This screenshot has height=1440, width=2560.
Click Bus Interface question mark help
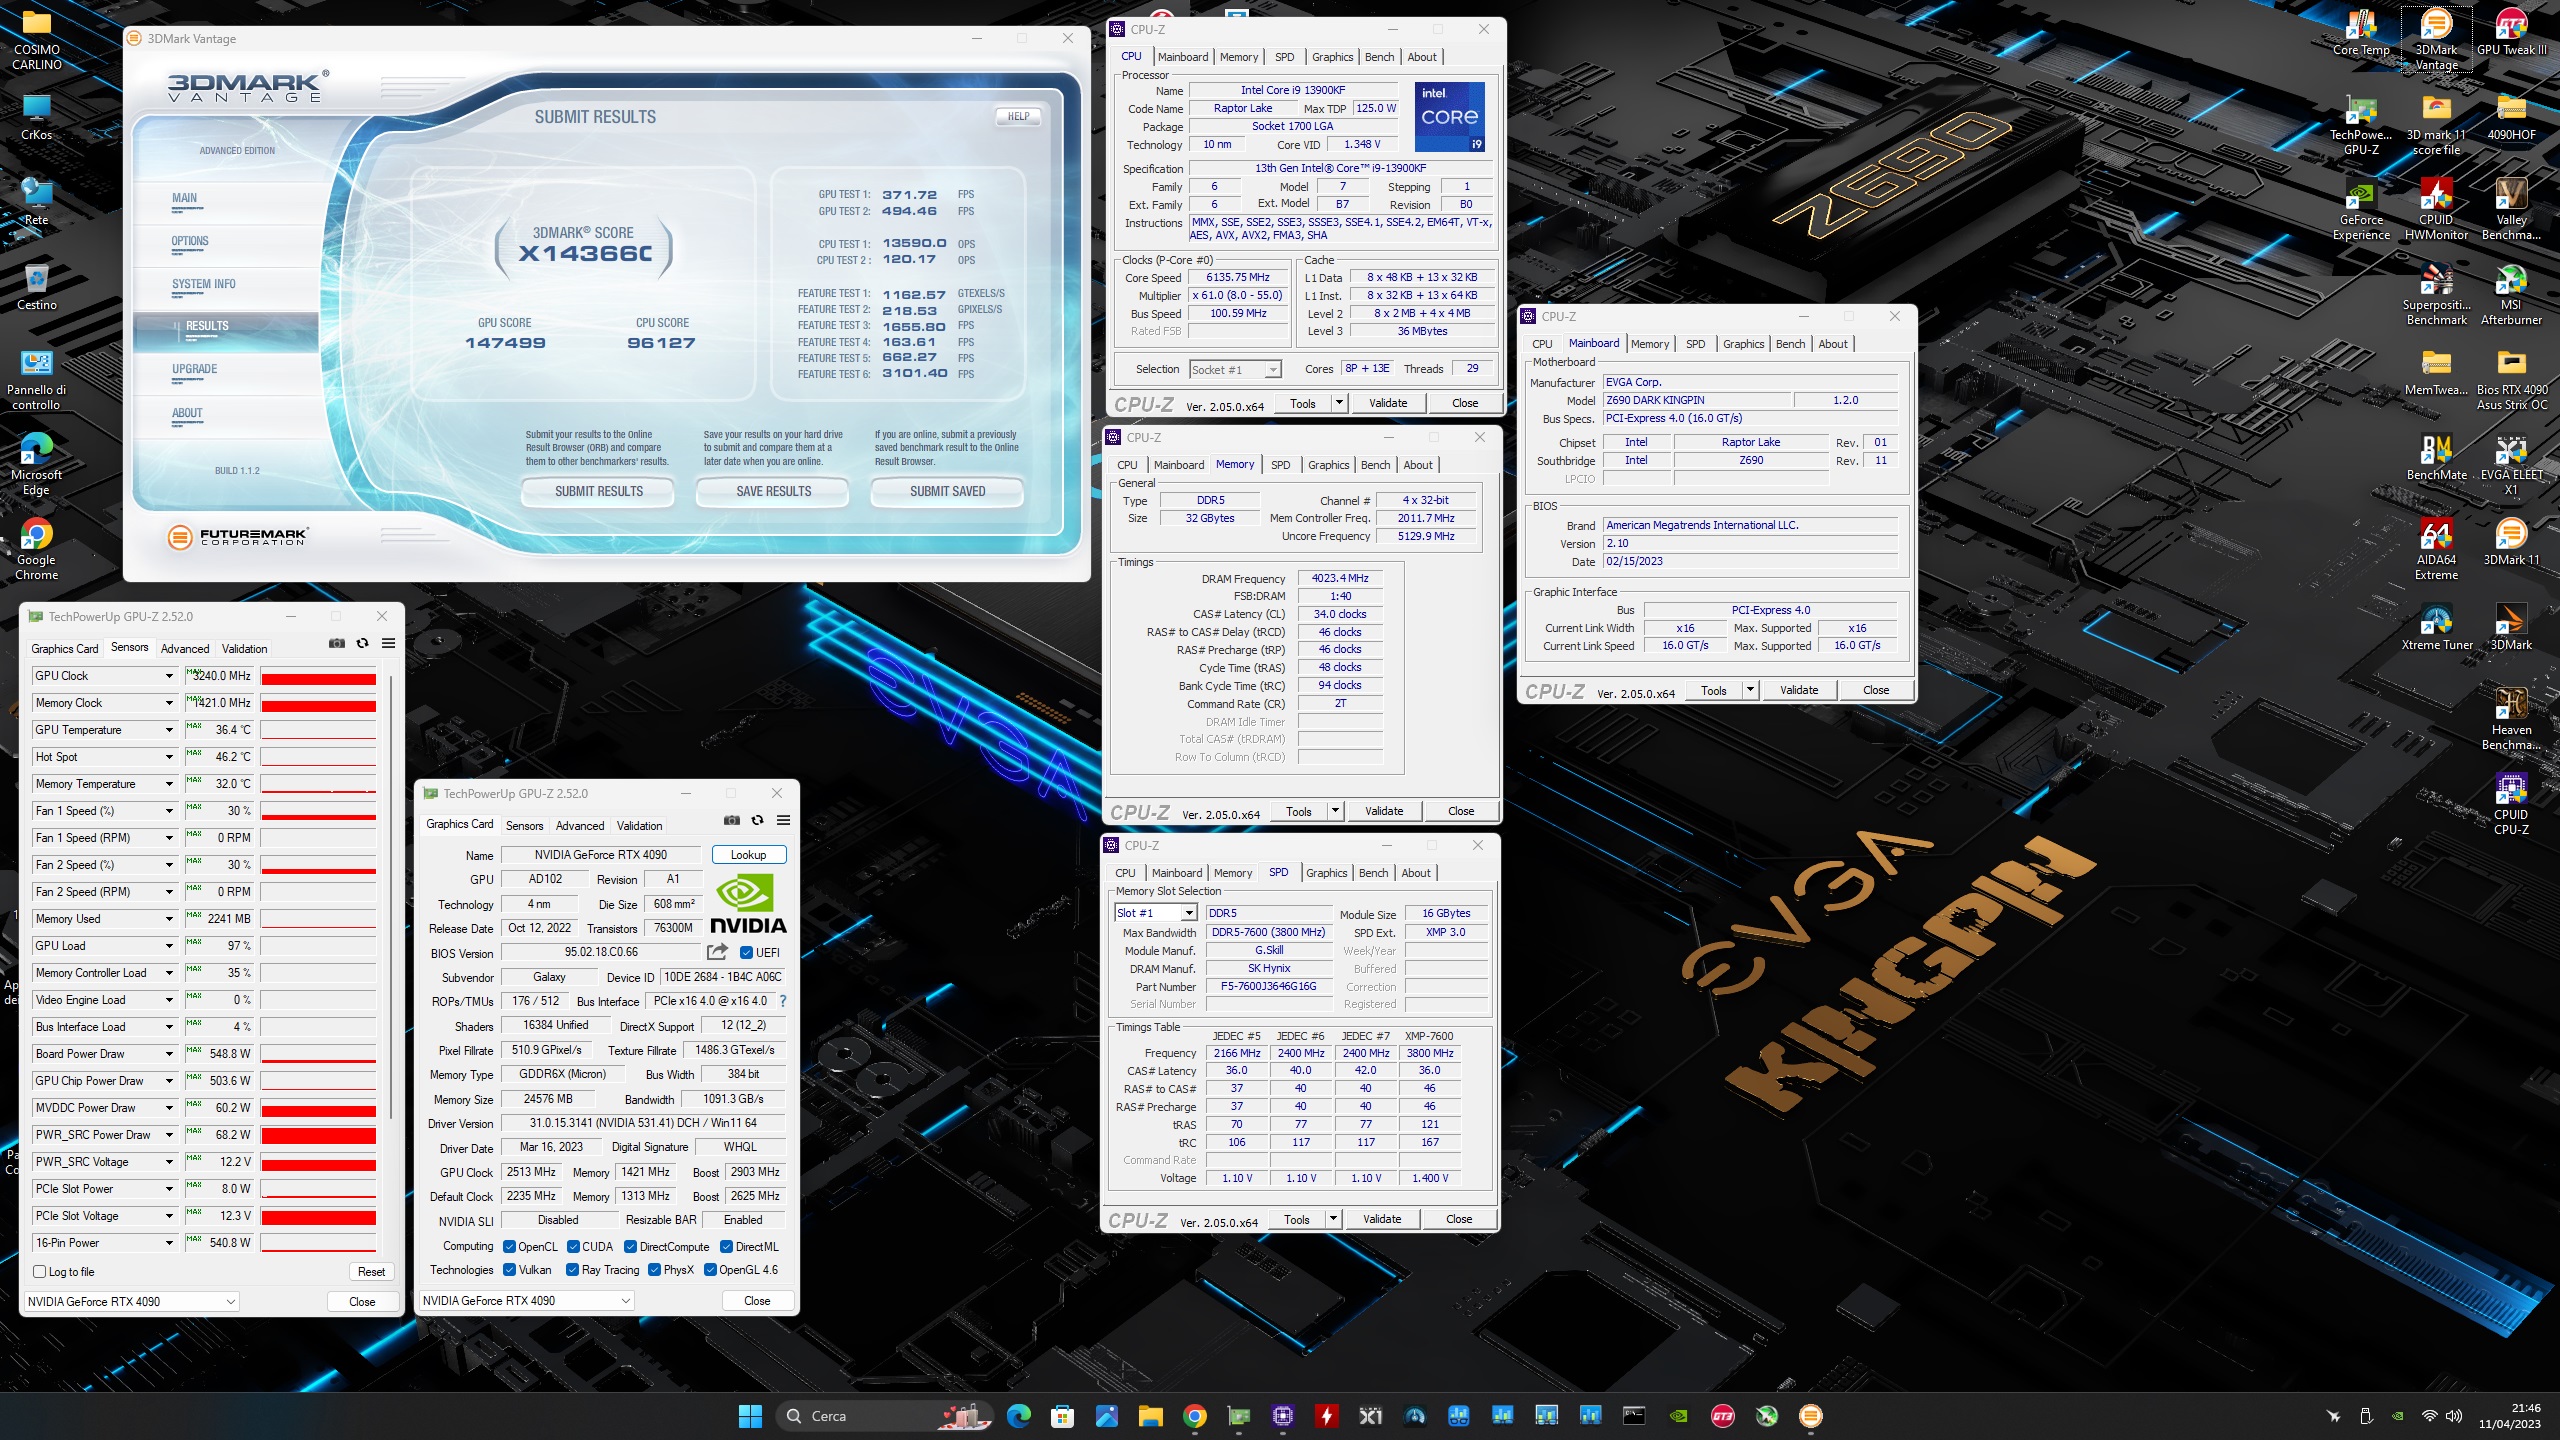click(783, 1001)
